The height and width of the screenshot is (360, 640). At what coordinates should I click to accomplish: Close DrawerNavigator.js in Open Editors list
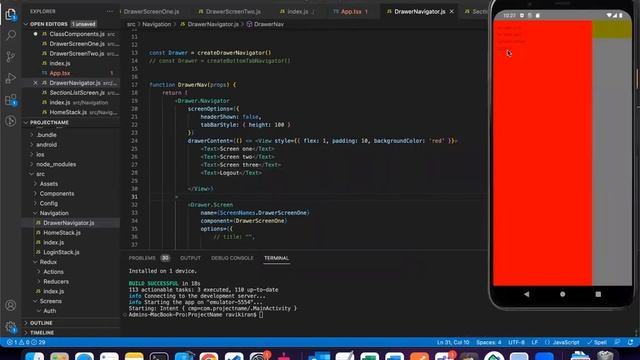pyautogui.click(x=36, y=83)
